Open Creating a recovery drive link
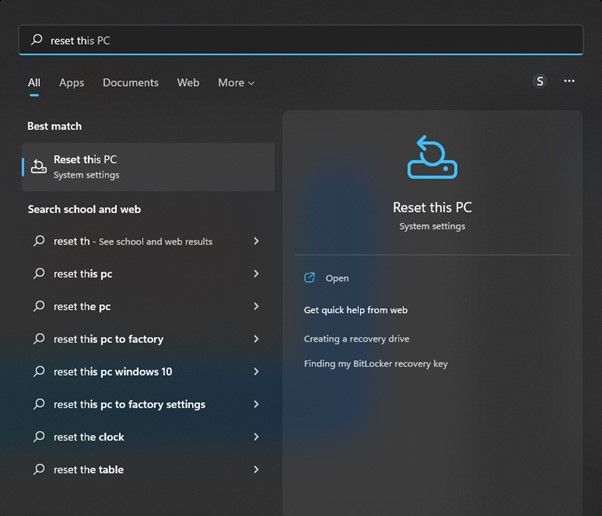Image resolution: width=602 pixels, height=516 pixels. pos(356,339)
